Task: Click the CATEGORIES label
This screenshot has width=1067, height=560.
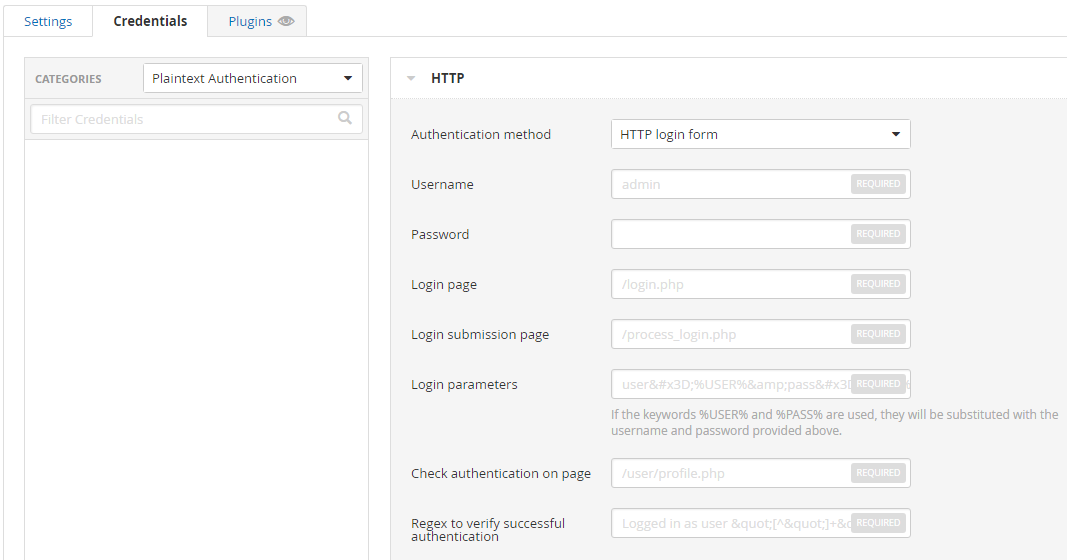Action: pos(68,79)
